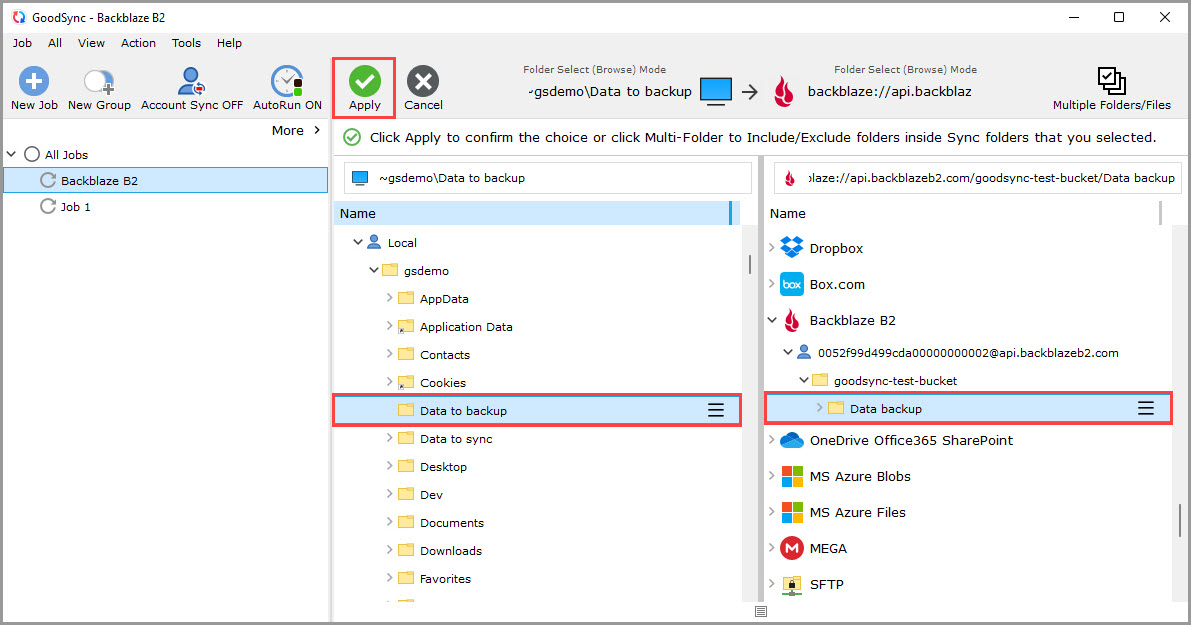Screen dimensions: 1191x625
Task: Expand the Dropbox tree node
Action: [771, 248]
